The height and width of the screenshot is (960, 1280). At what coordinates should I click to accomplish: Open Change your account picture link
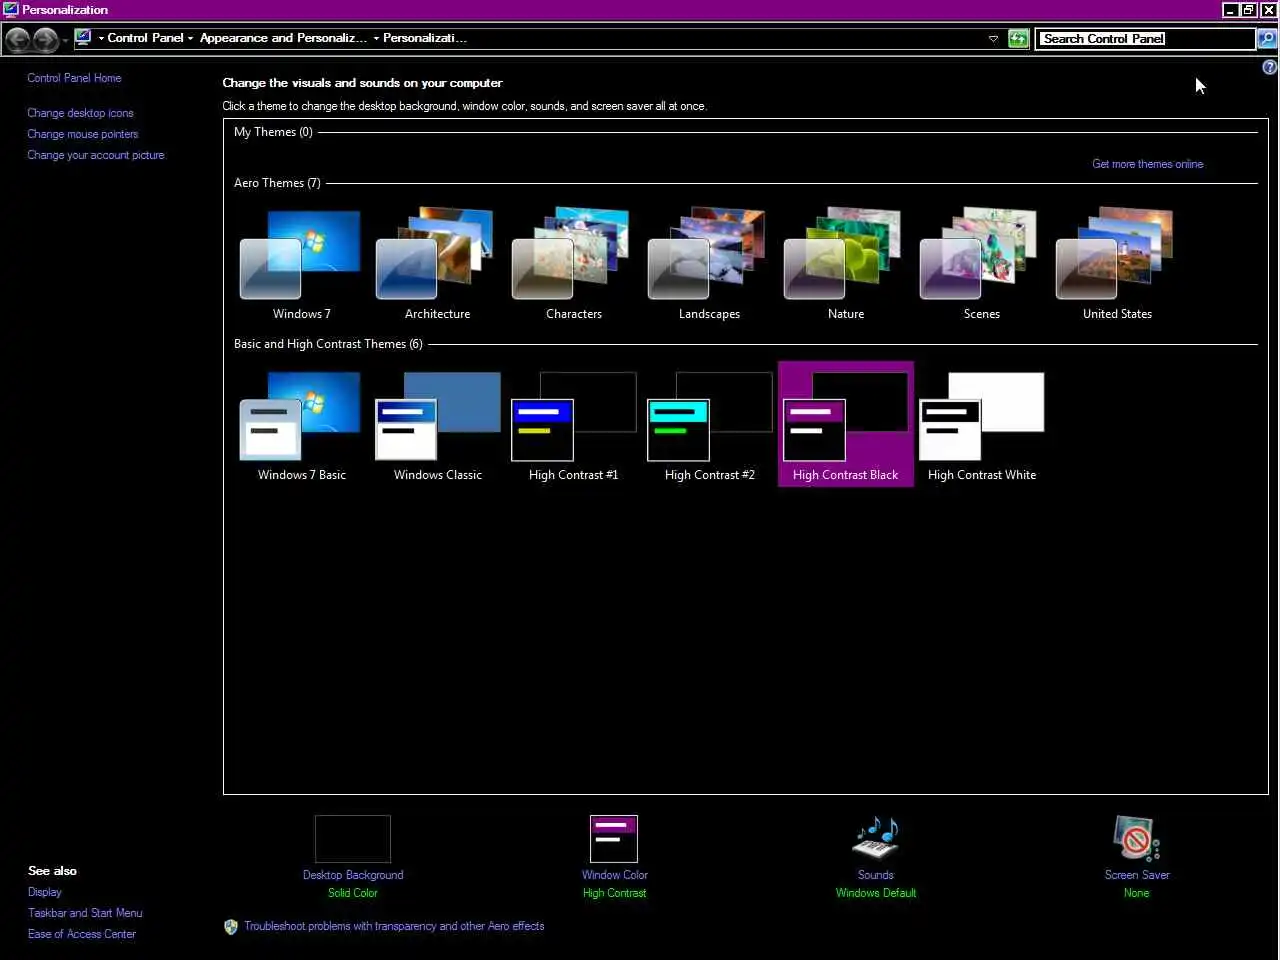tap(96, 155)
